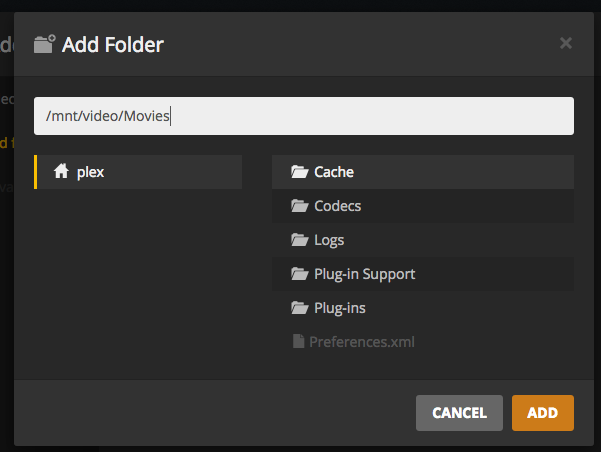Close the Add Folder dialog

click(566, 43)
